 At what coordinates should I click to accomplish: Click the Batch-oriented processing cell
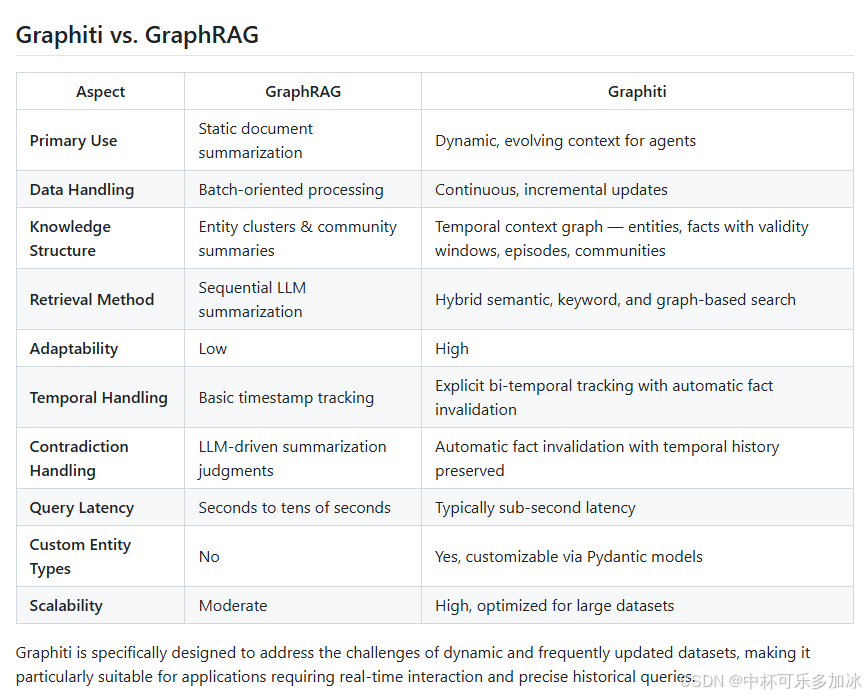291,189
